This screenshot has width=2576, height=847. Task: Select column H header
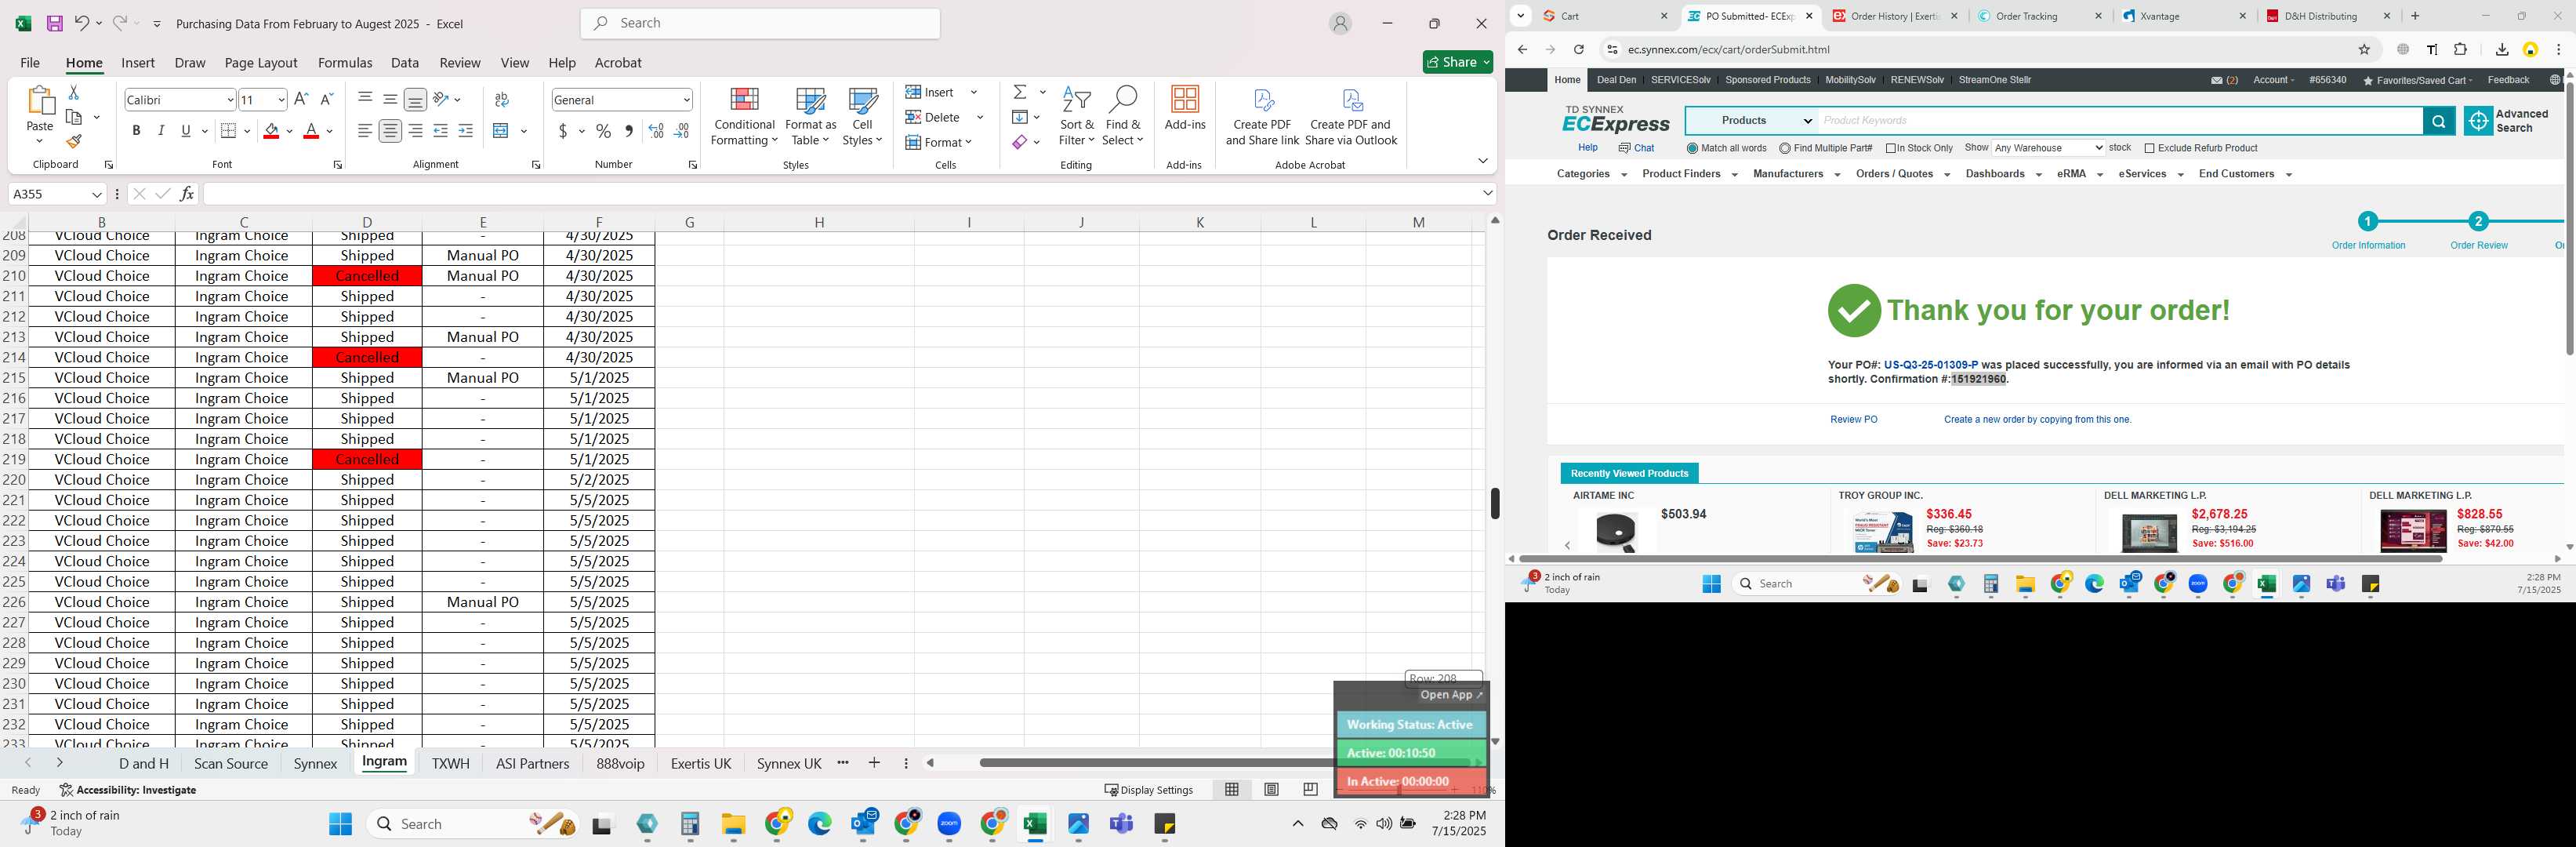pyautogui.click(x=819, y=222)
